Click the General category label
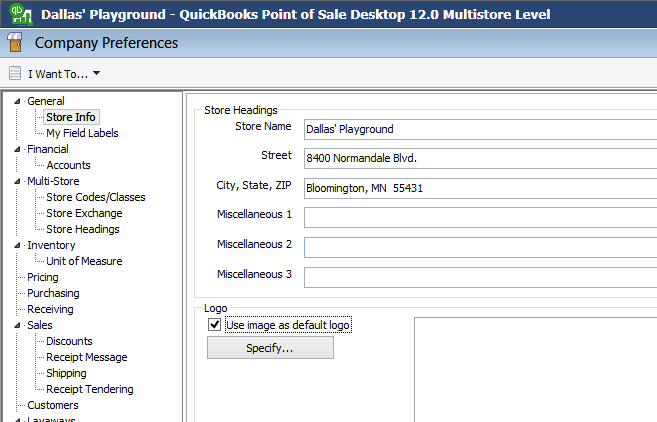 pos(46,101)
